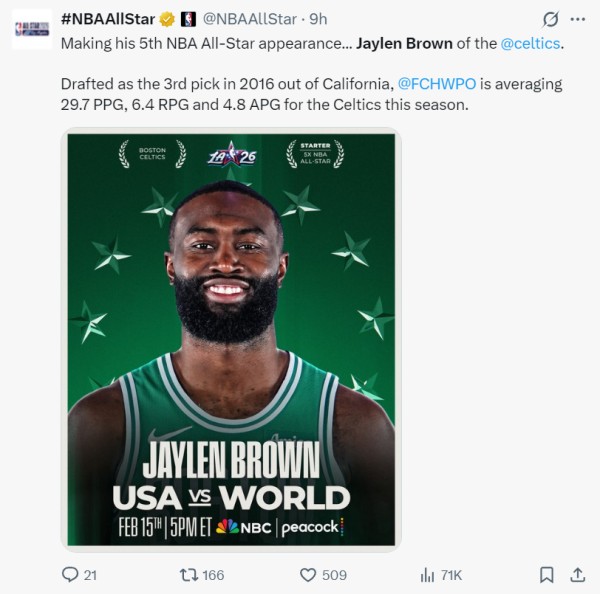This screenshot has width=600, height=594.
Task: Click the 71K views count
Action: [x=452, y=575]
